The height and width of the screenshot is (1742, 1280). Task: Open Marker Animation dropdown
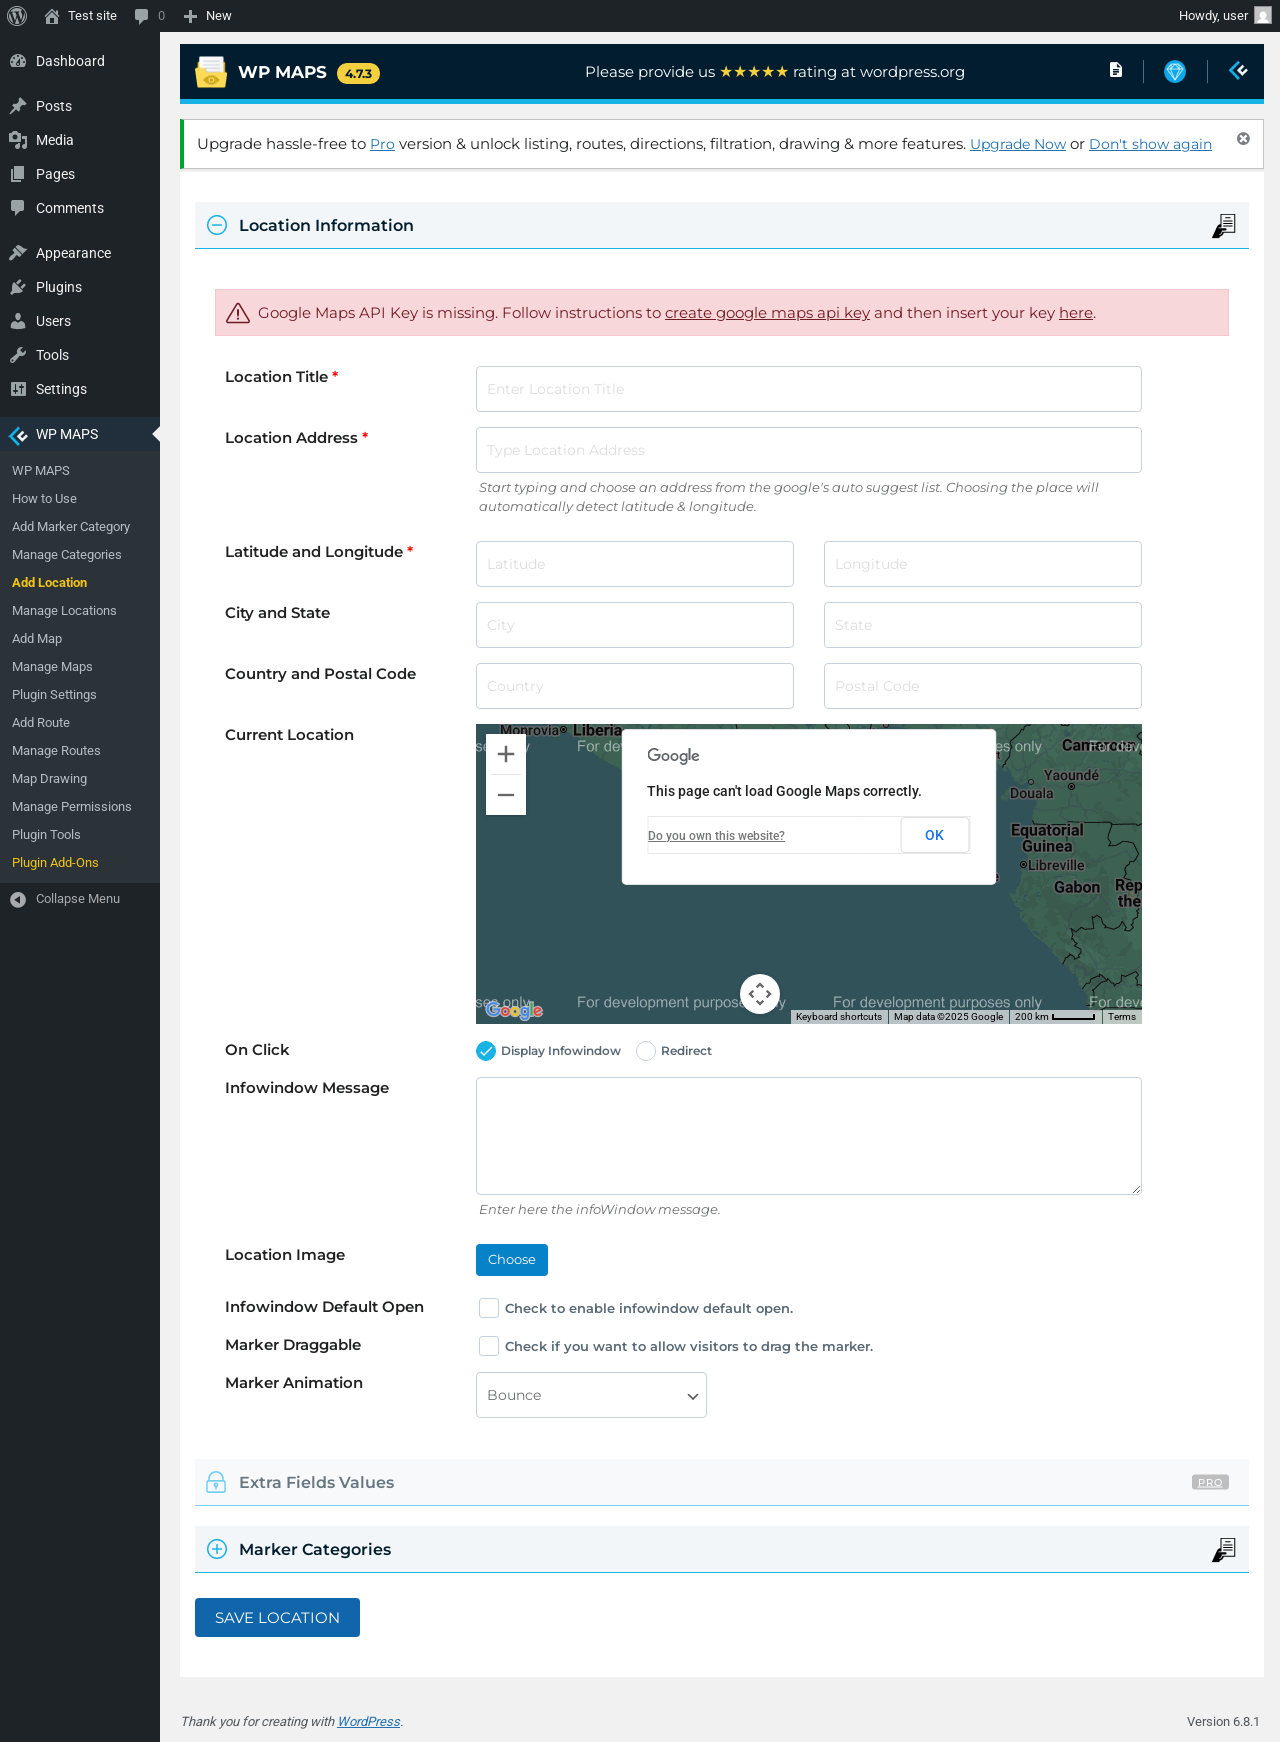point(591,1395)
